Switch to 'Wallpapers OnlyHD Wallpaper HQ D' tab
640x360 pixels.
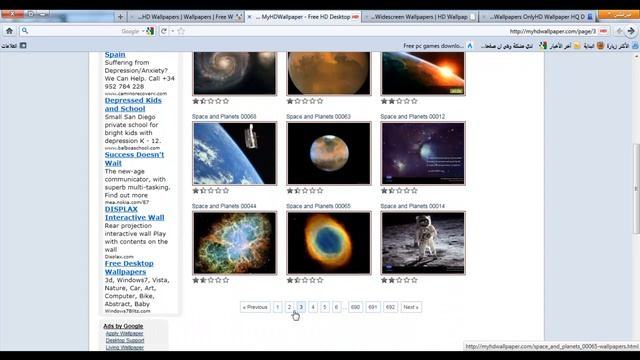pos(539,17)
